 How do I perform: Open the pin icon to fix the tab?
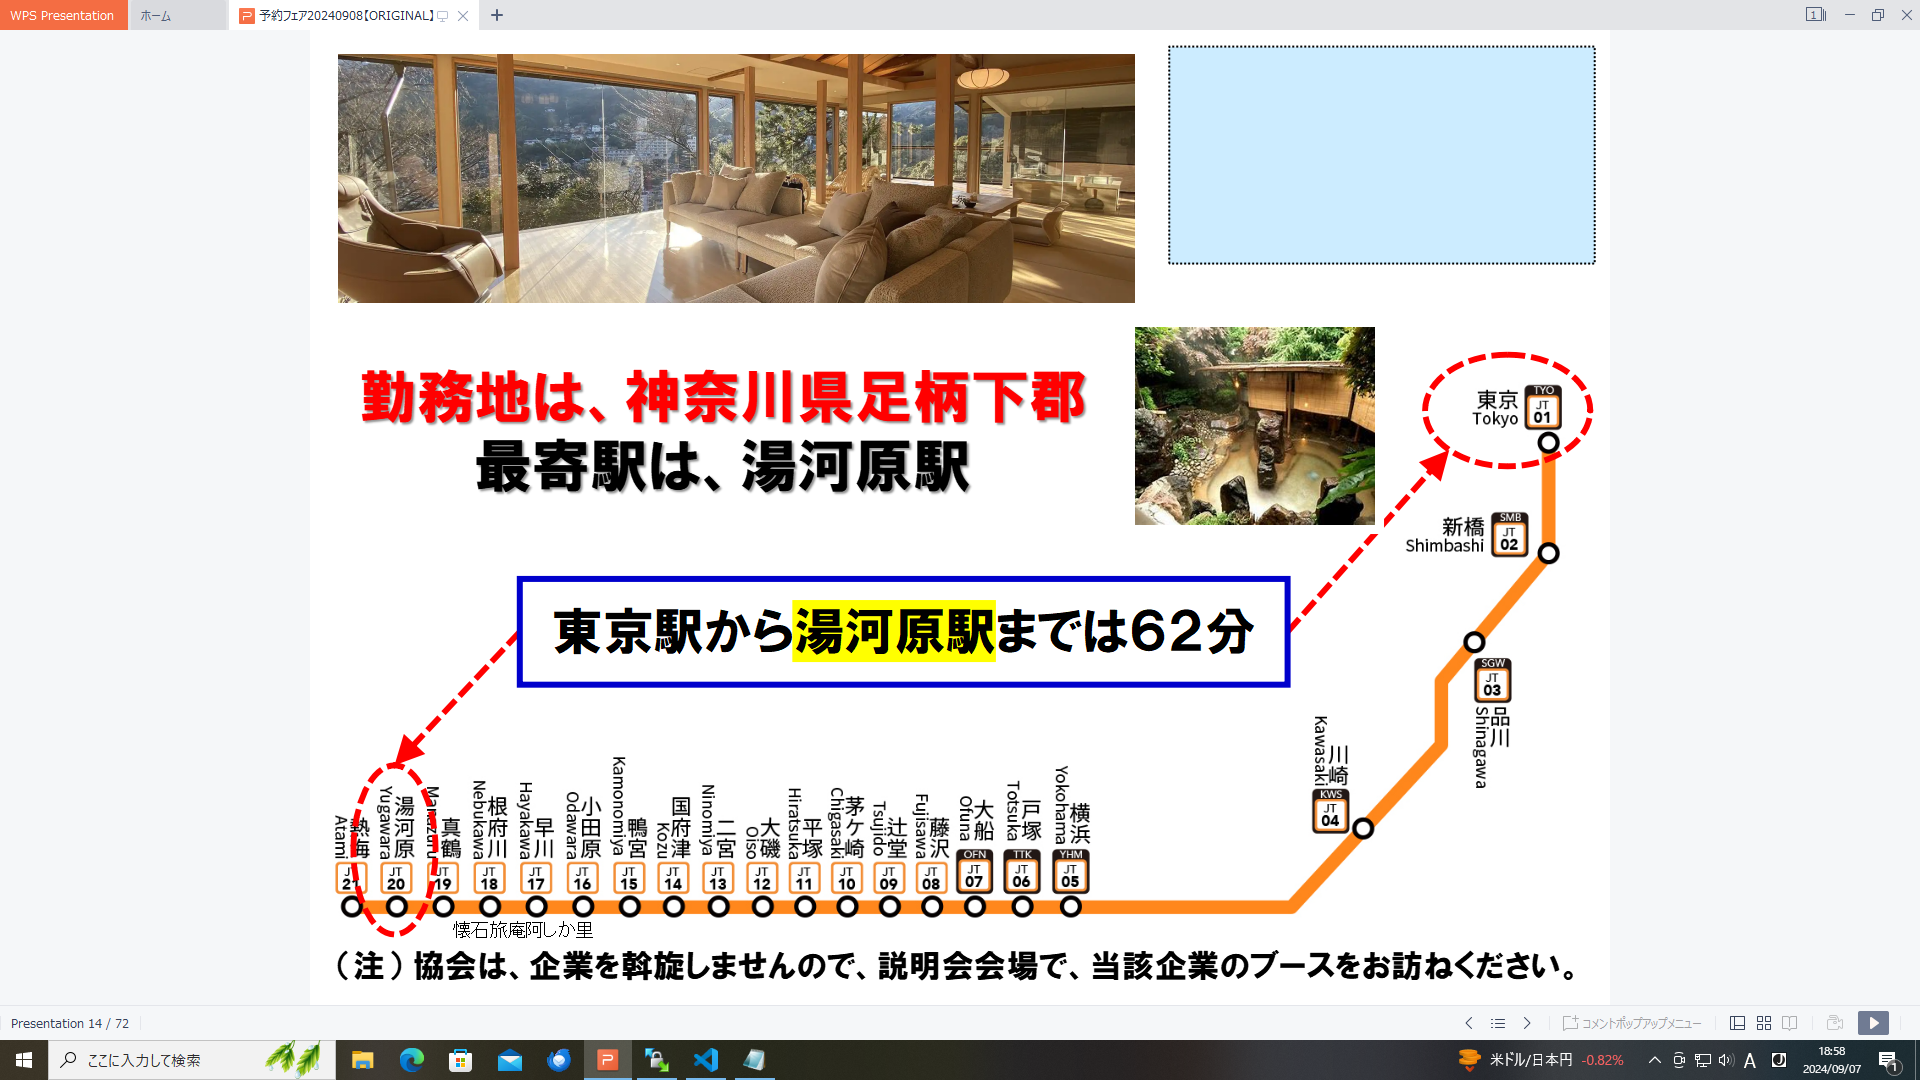point(443,16)
